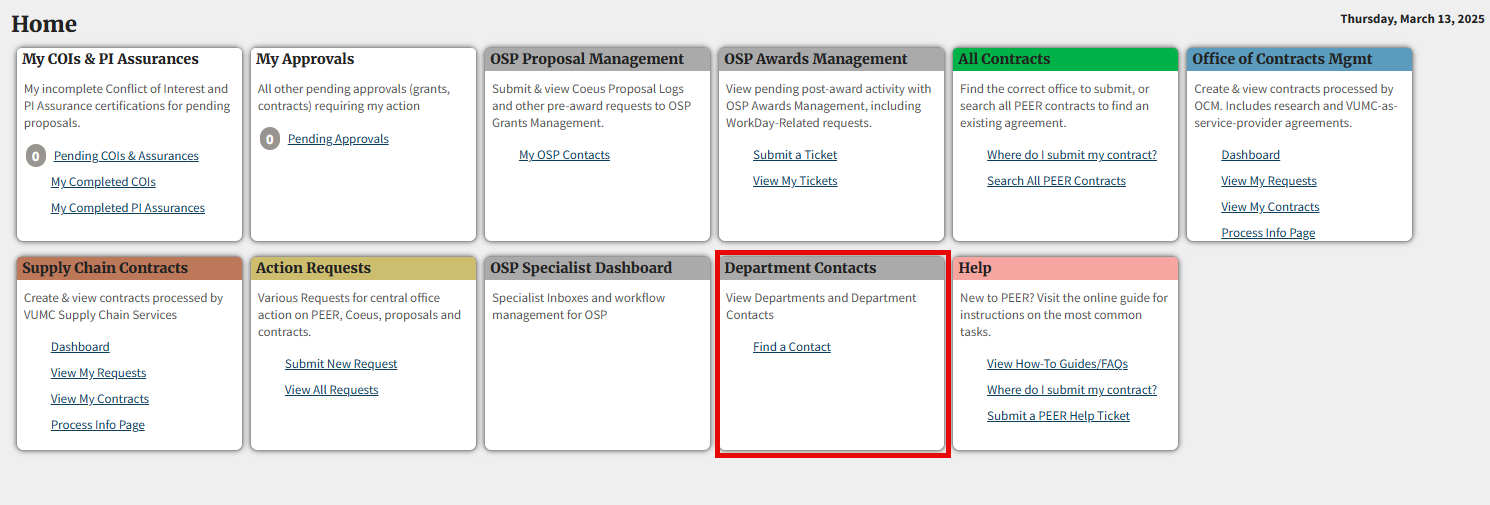Open View All Requests link
Image resolution: width=1490 pixels, height=505 pixels.
(332, 390)
